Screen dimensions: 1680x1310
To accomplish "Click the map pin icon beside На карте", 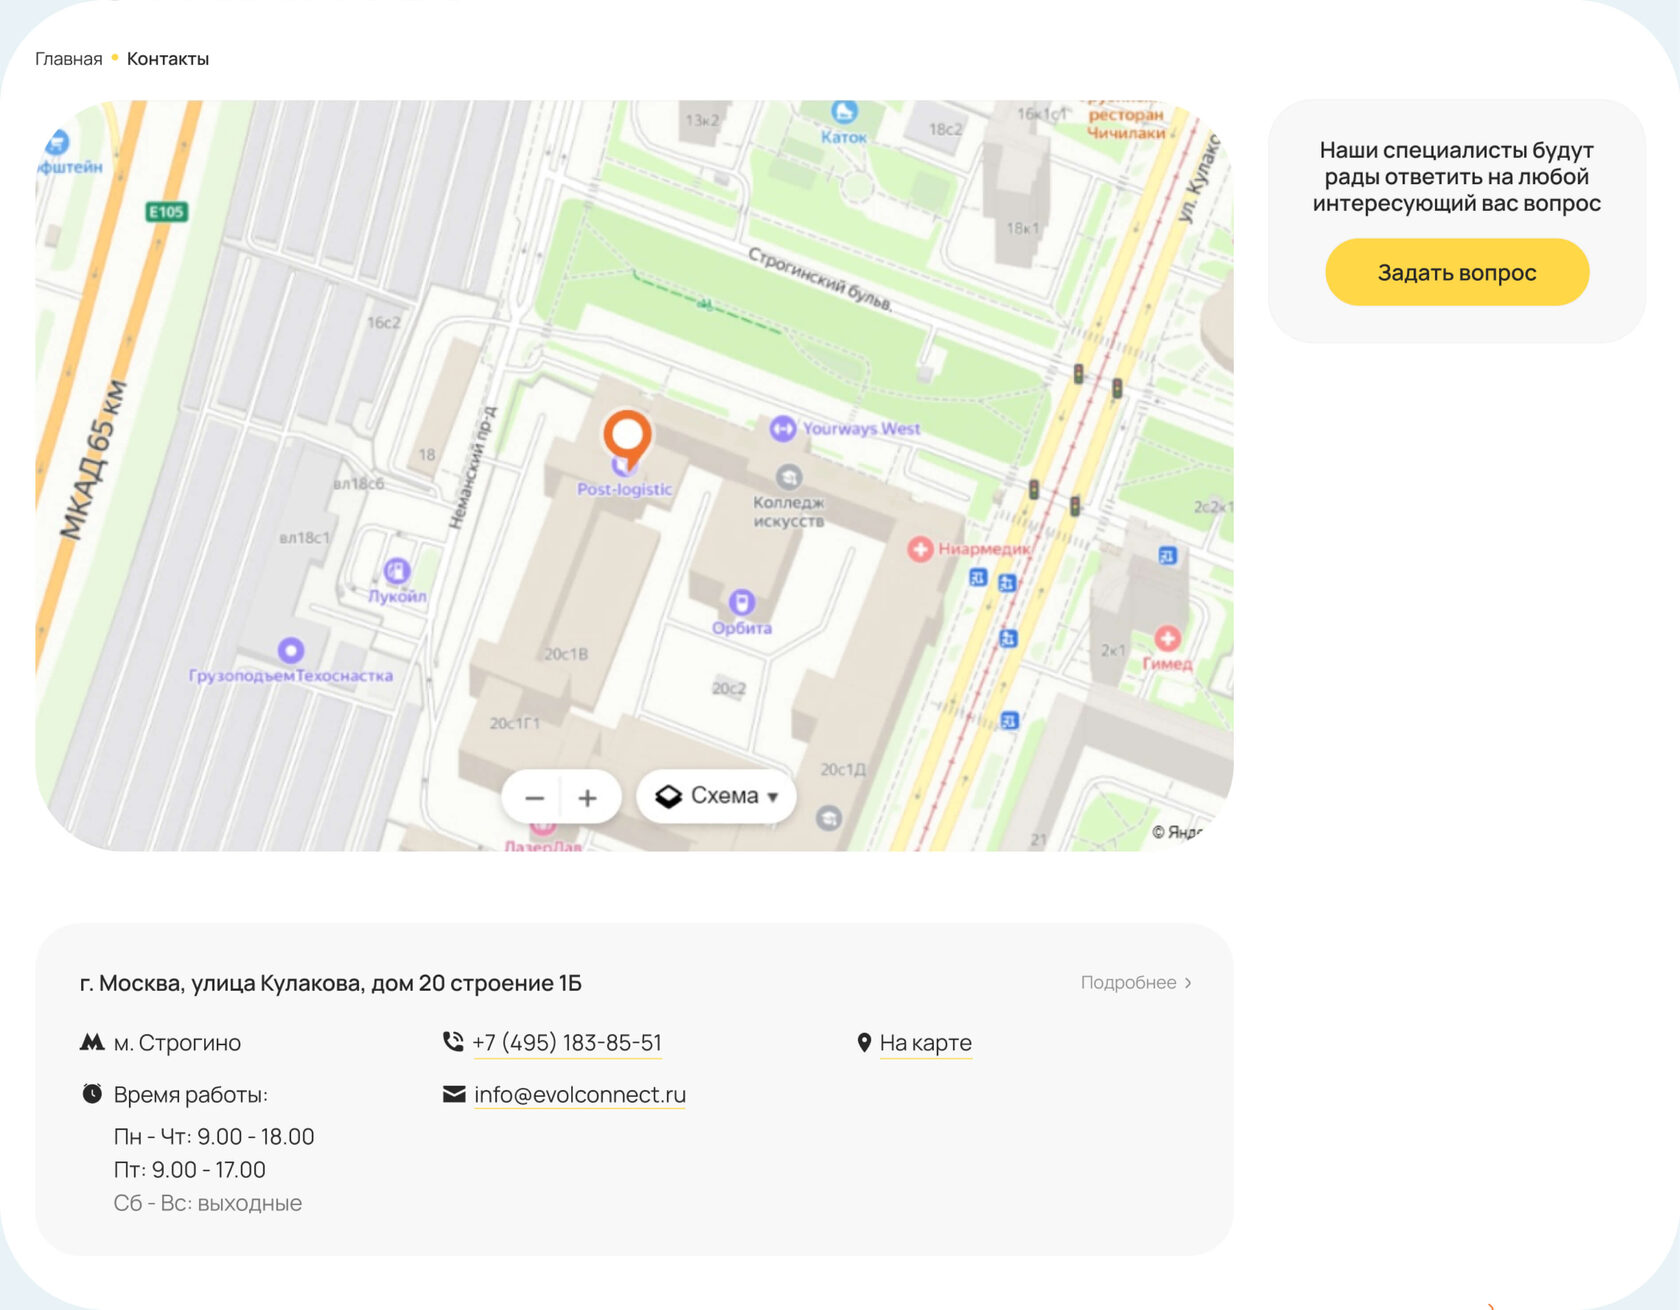I will 864,1043.
